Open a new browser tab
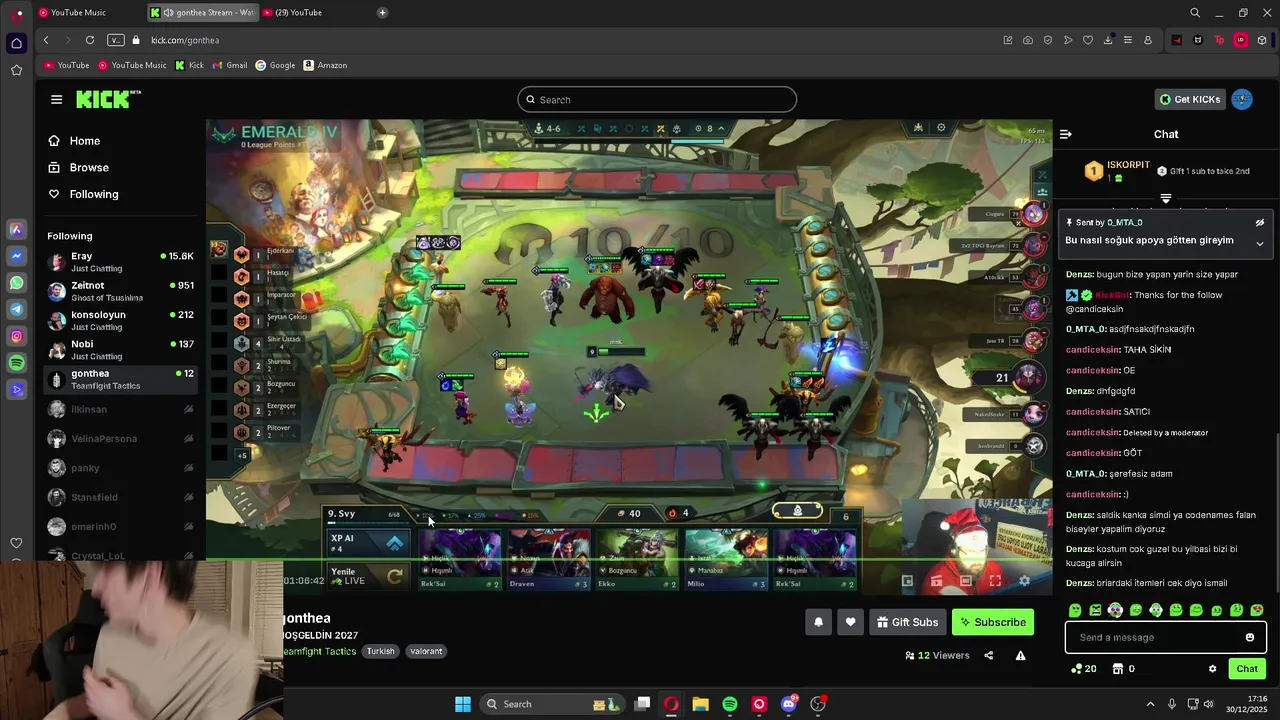The width and height of the screenshot is (1280, 720). click(x=382, y=13)
